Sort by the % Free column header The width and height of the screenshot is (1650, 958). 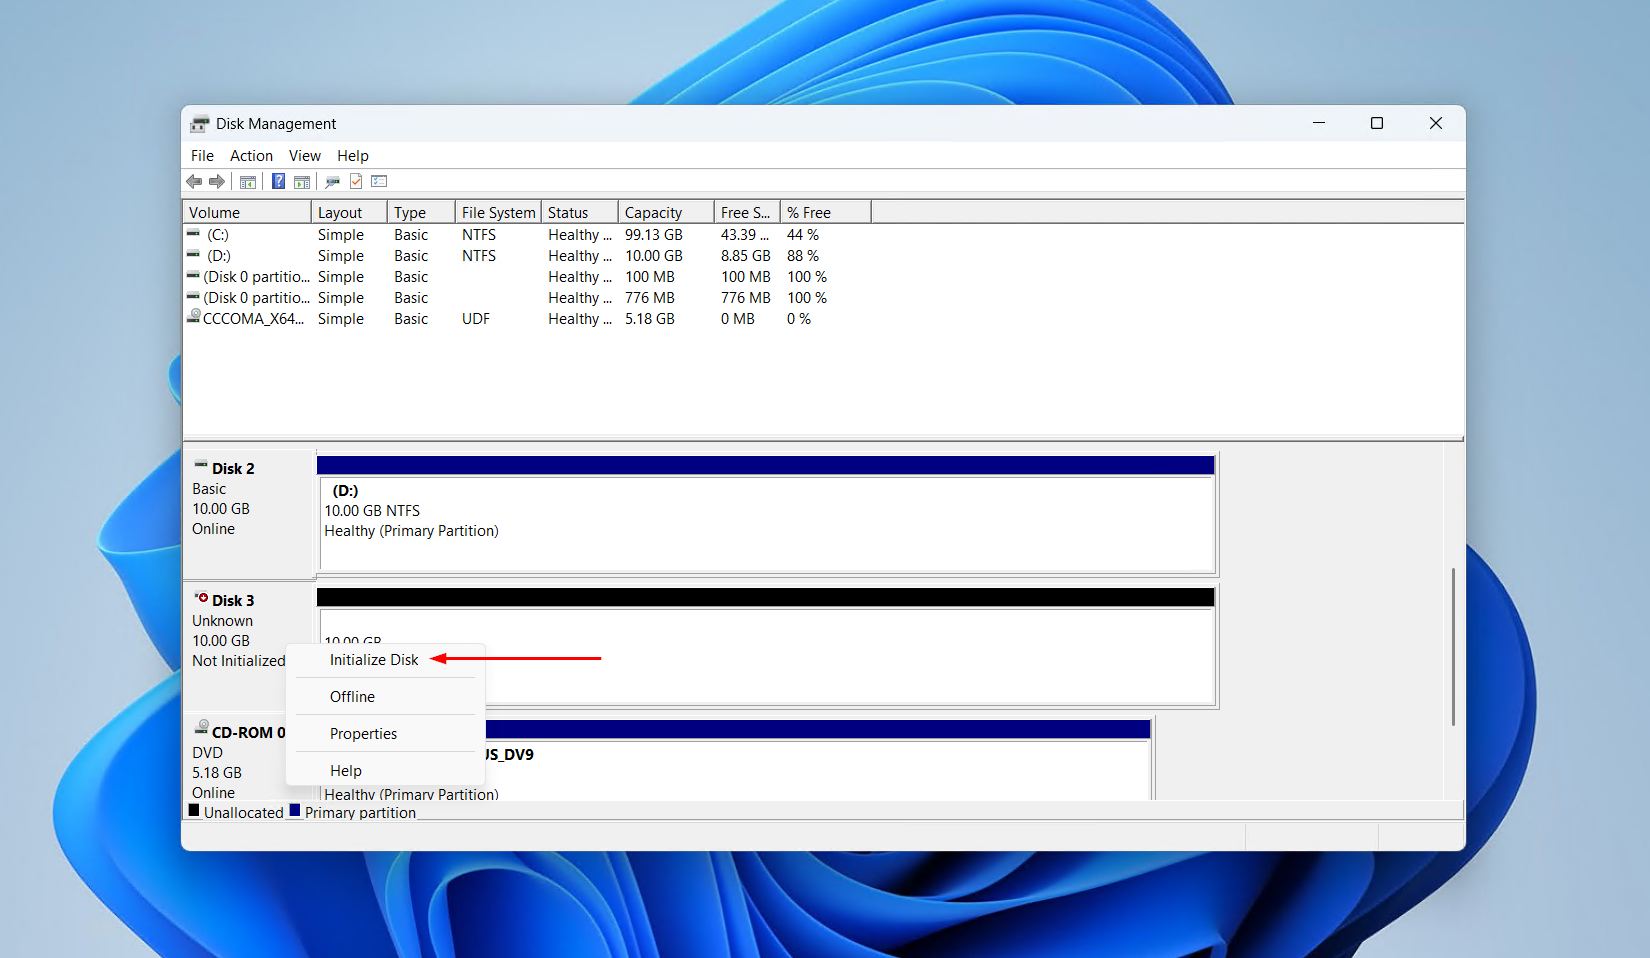point(825,212)
